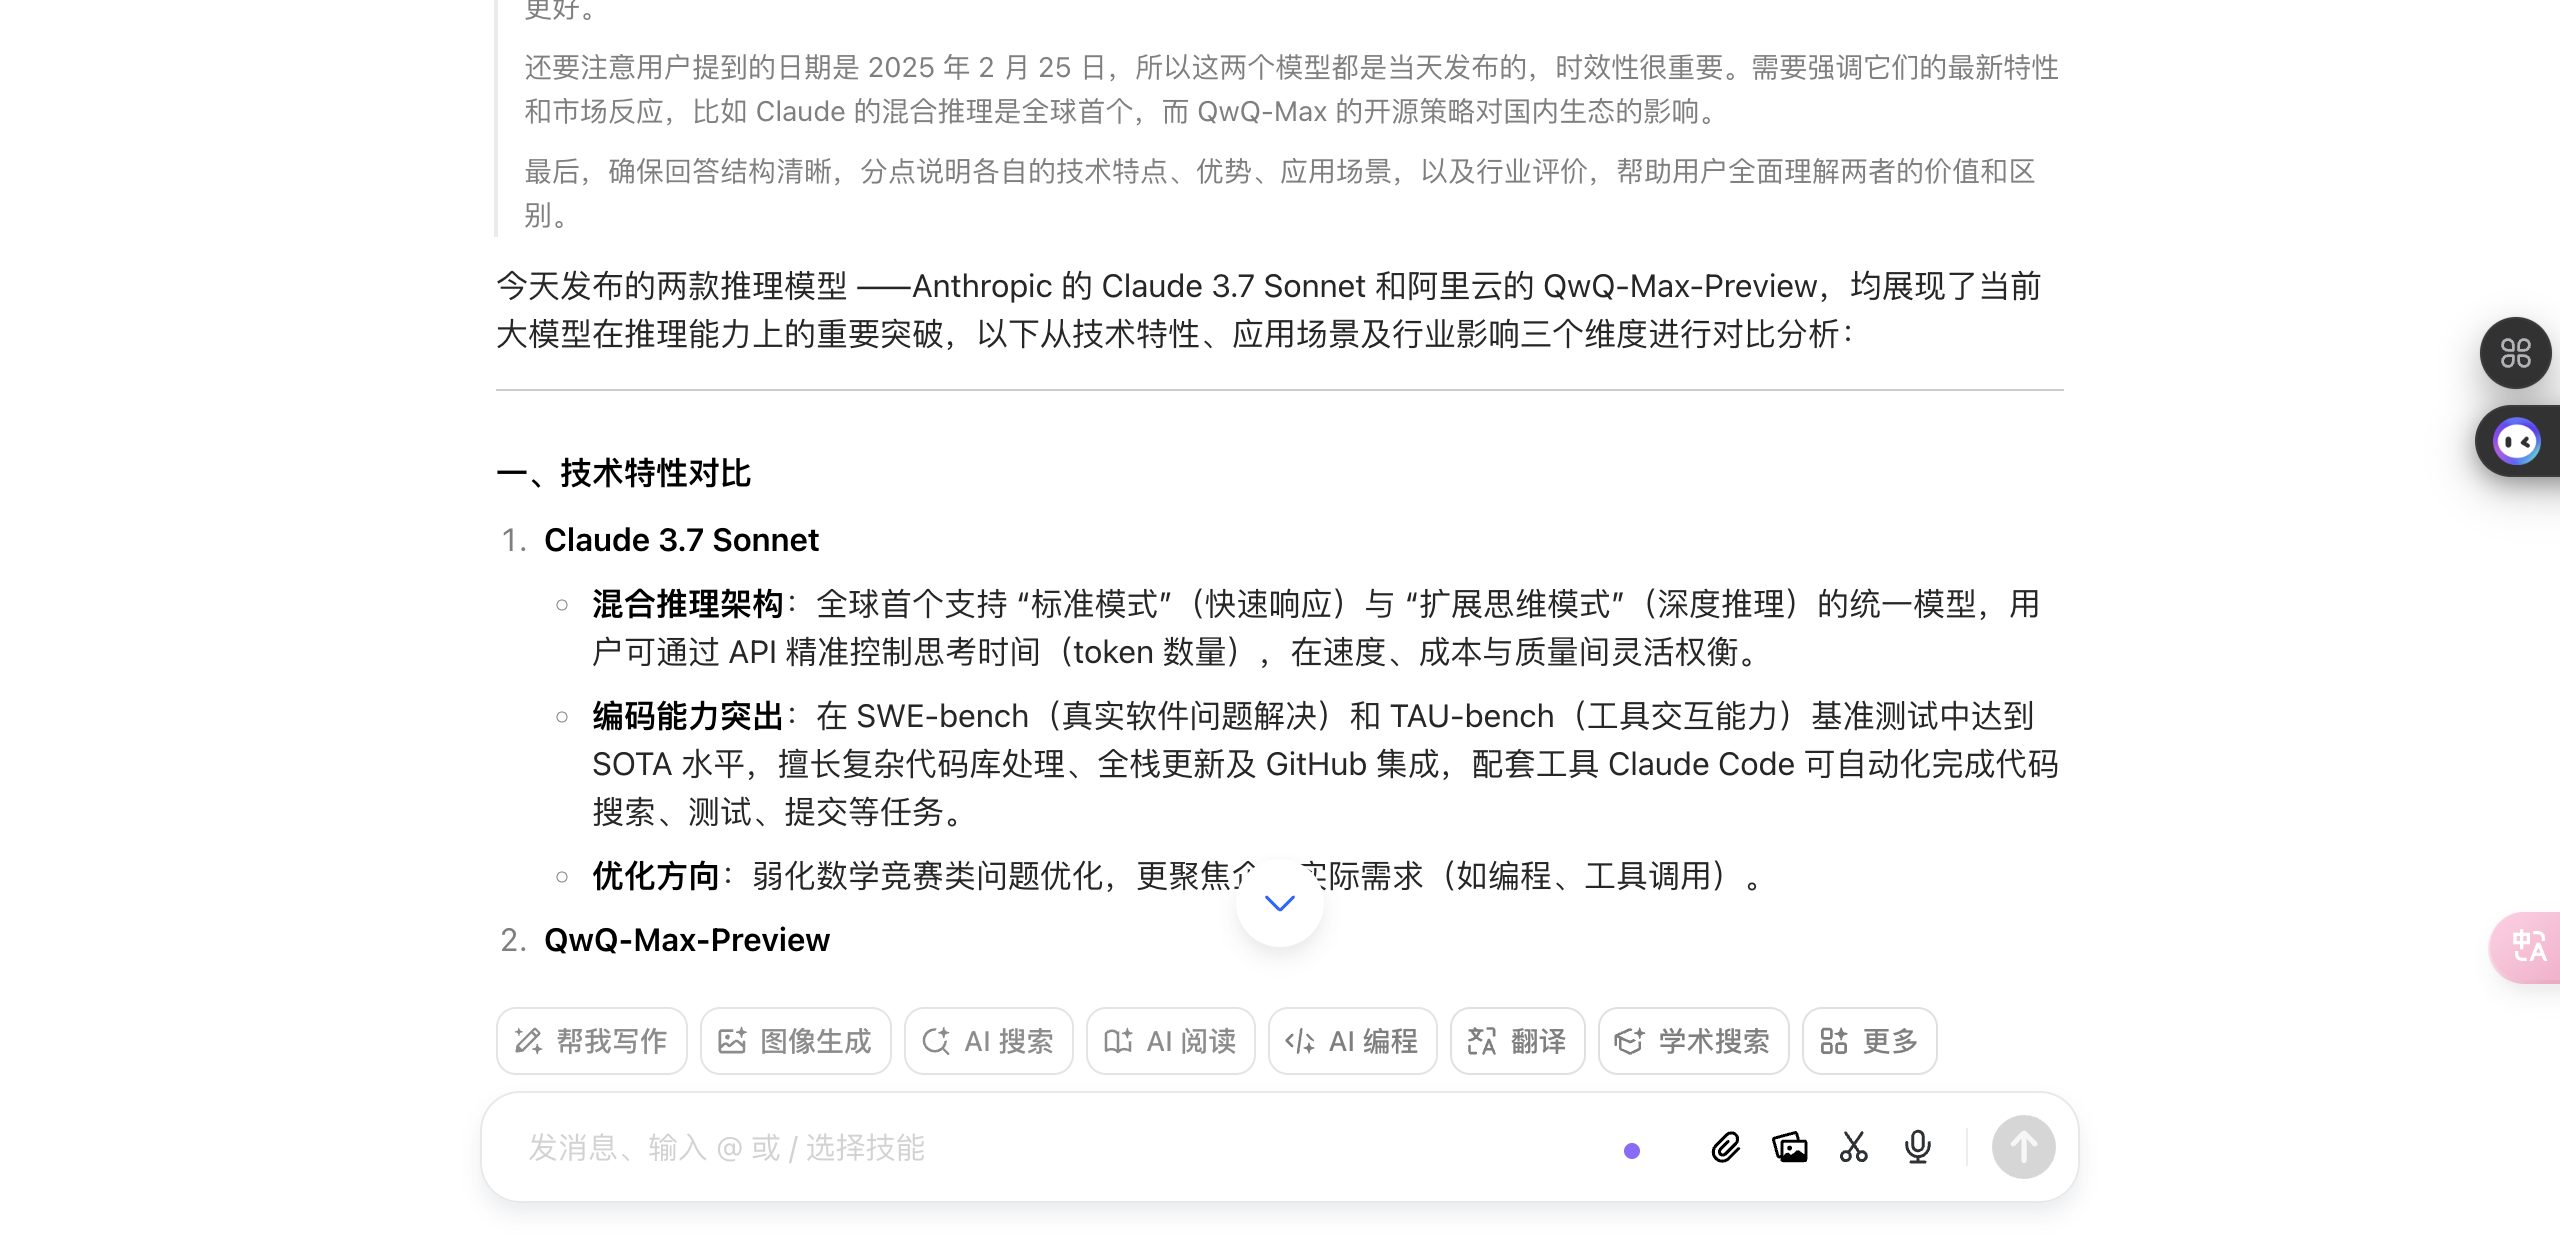Start an AI 搜索 session
The width and height of the screenshot is (2560, 1243).
[x=989, y=1041]
